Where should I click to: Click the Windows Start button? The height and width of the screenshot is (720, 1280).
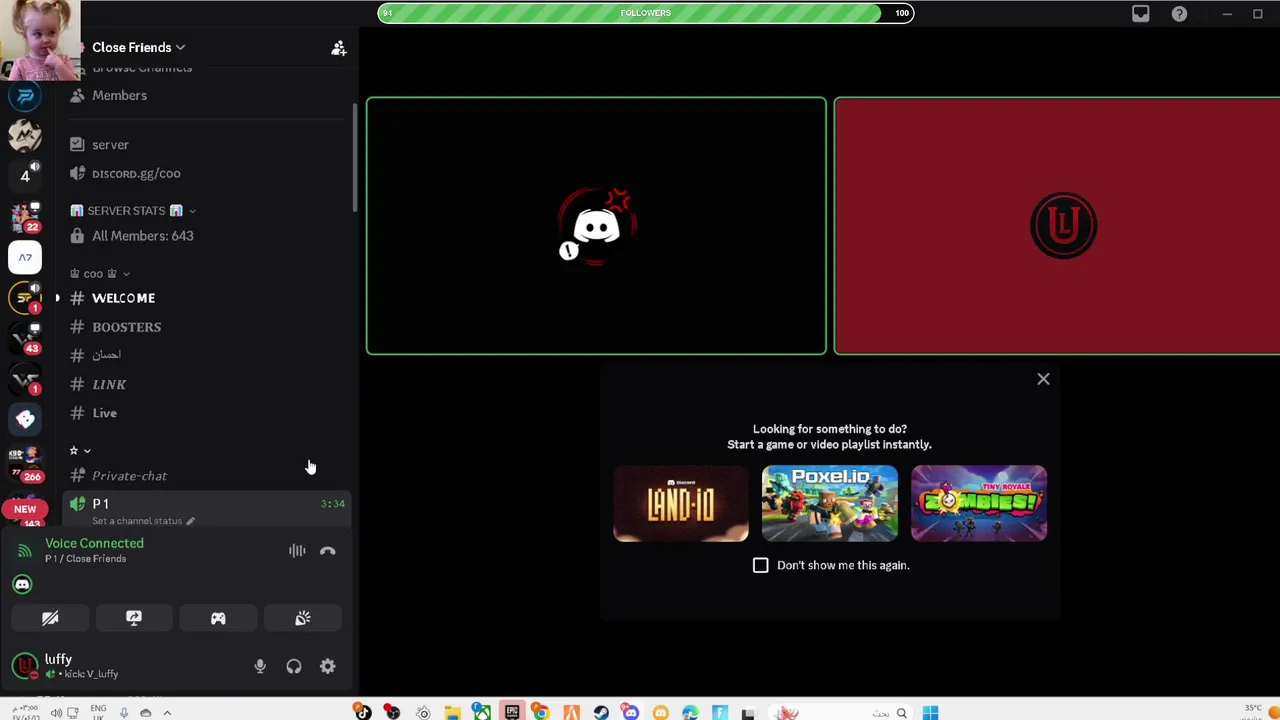pos(930,712)
